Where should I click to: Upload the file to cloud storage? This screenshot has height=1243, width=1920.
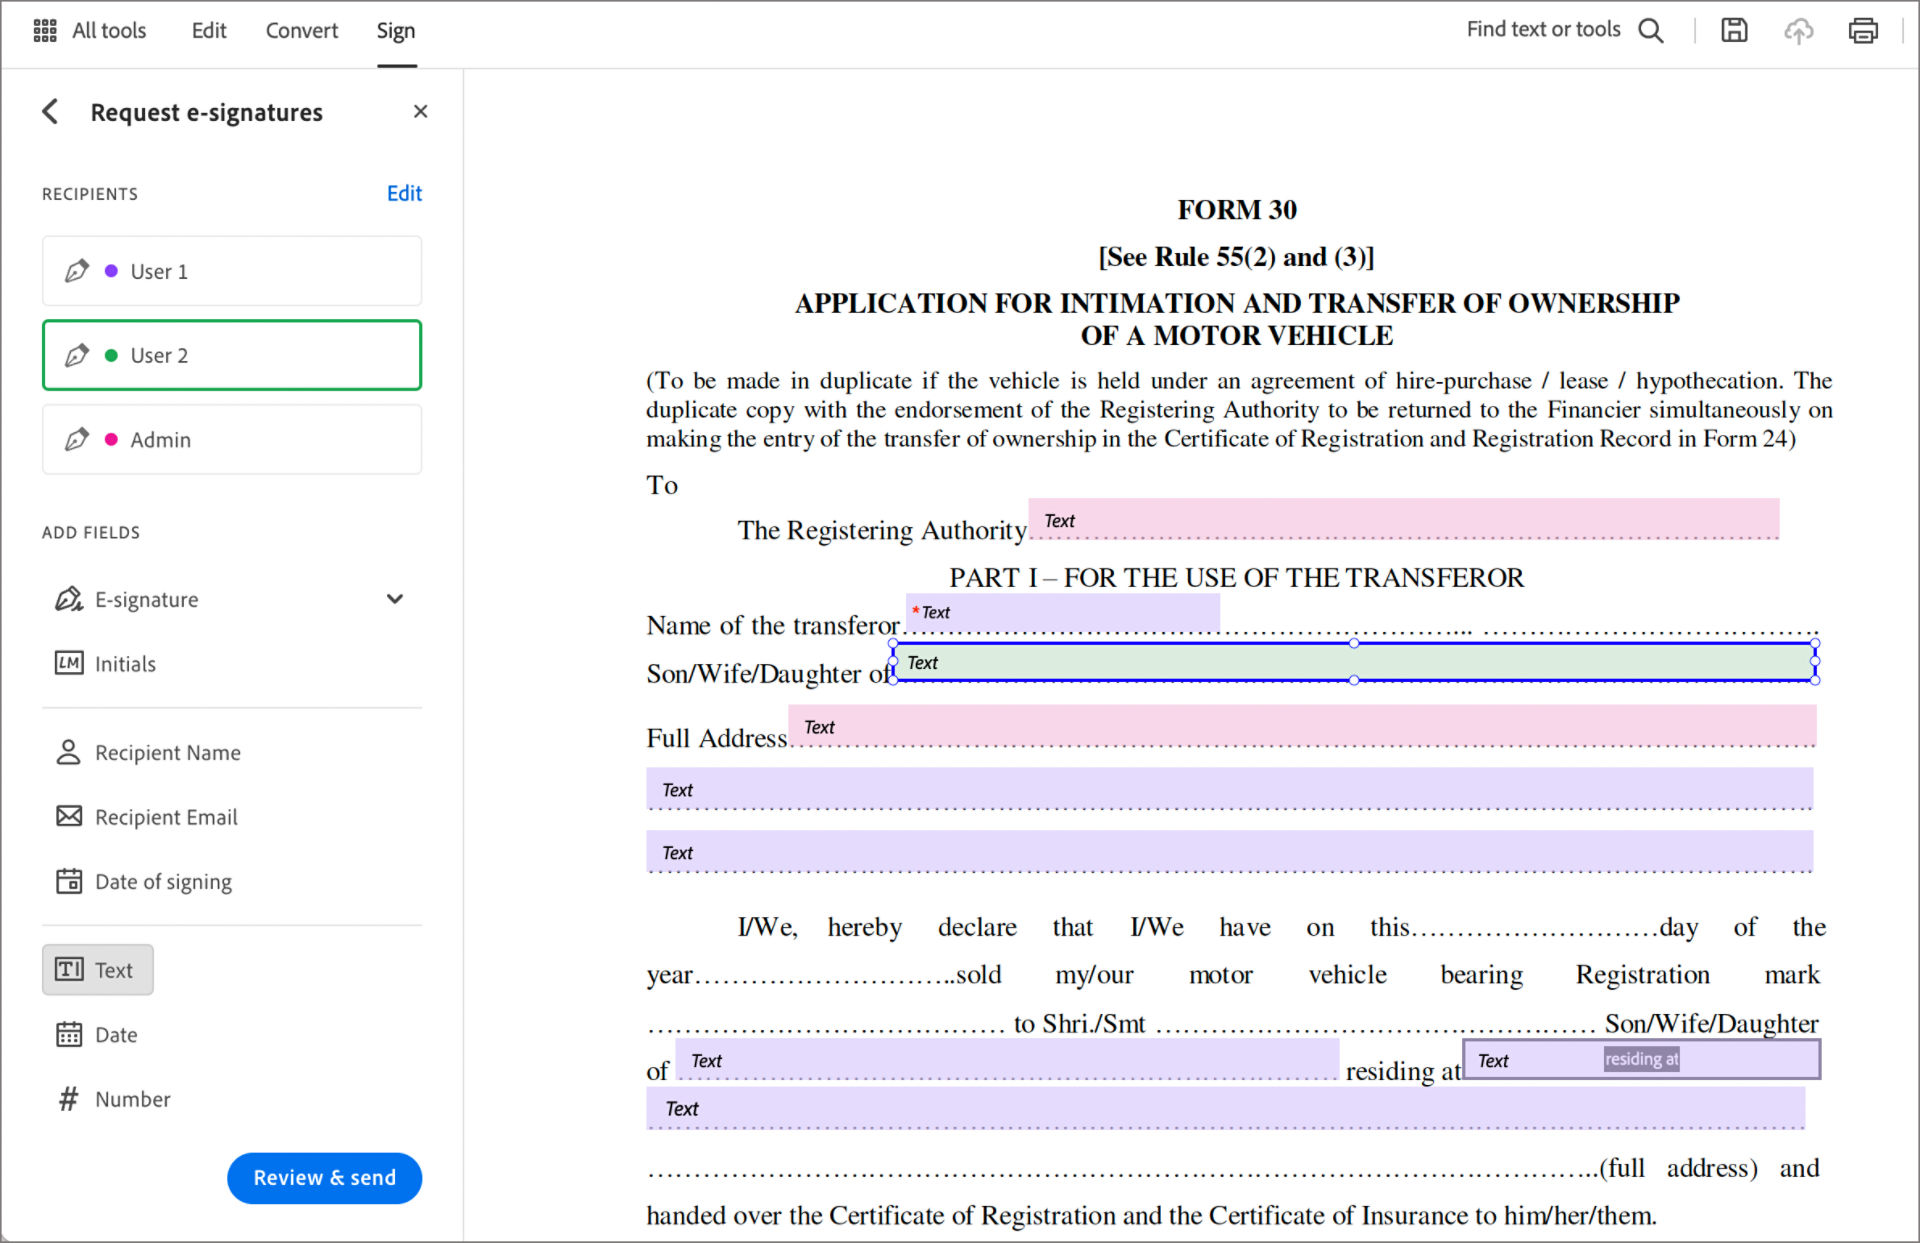point(1798,31)
